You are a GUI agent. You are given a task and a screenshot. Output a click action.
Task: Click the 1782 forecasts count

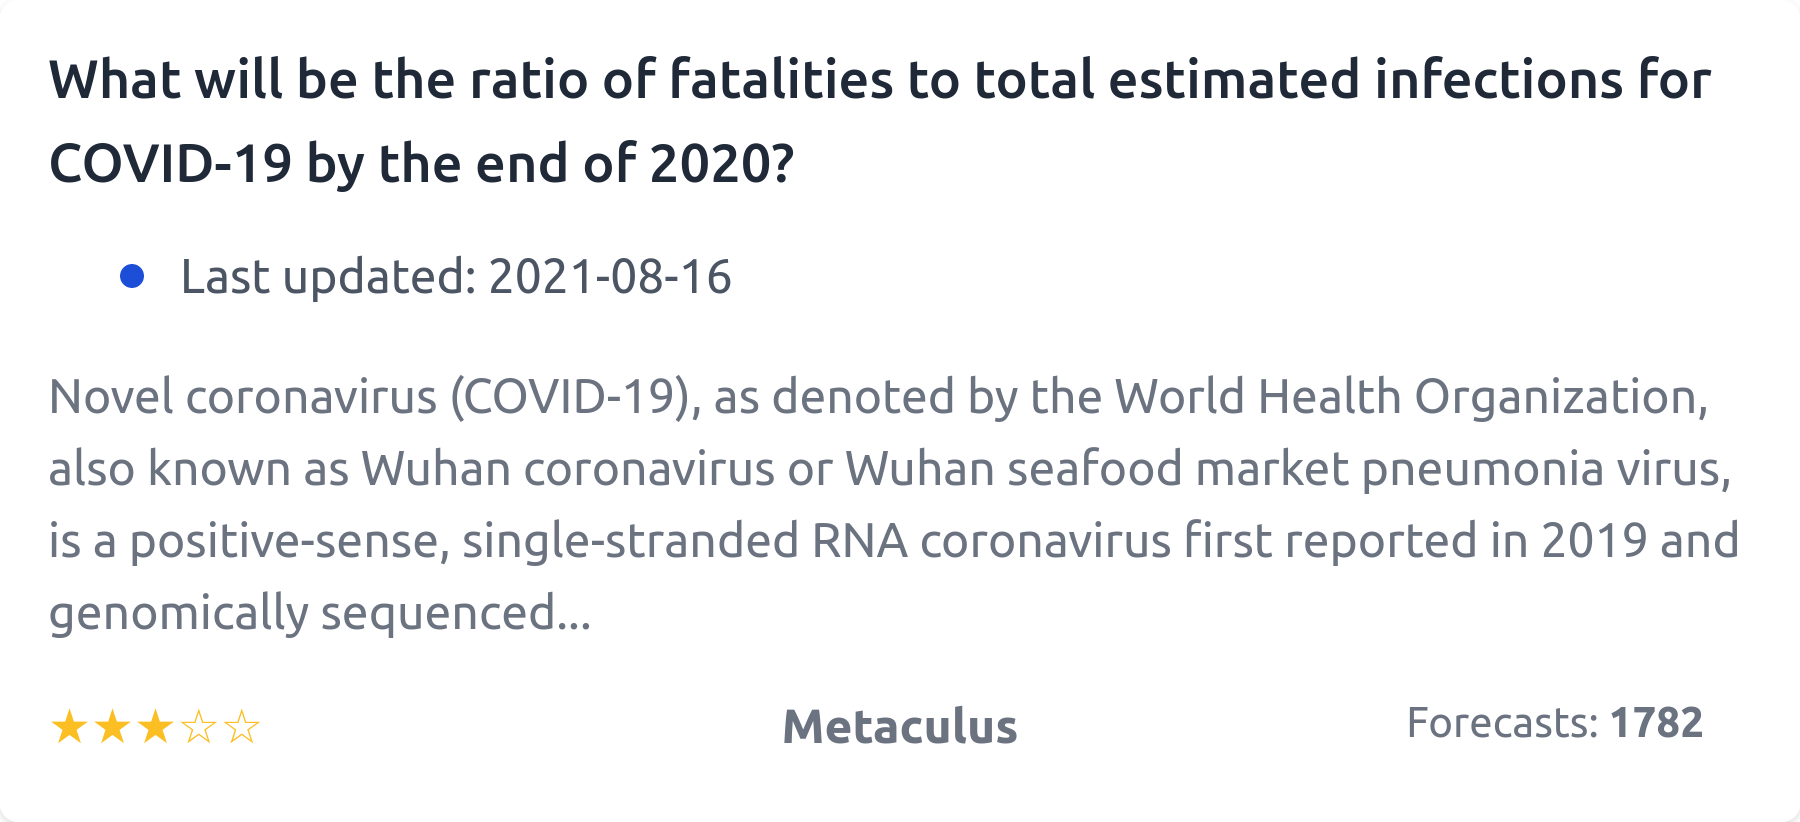[1656, 722]
